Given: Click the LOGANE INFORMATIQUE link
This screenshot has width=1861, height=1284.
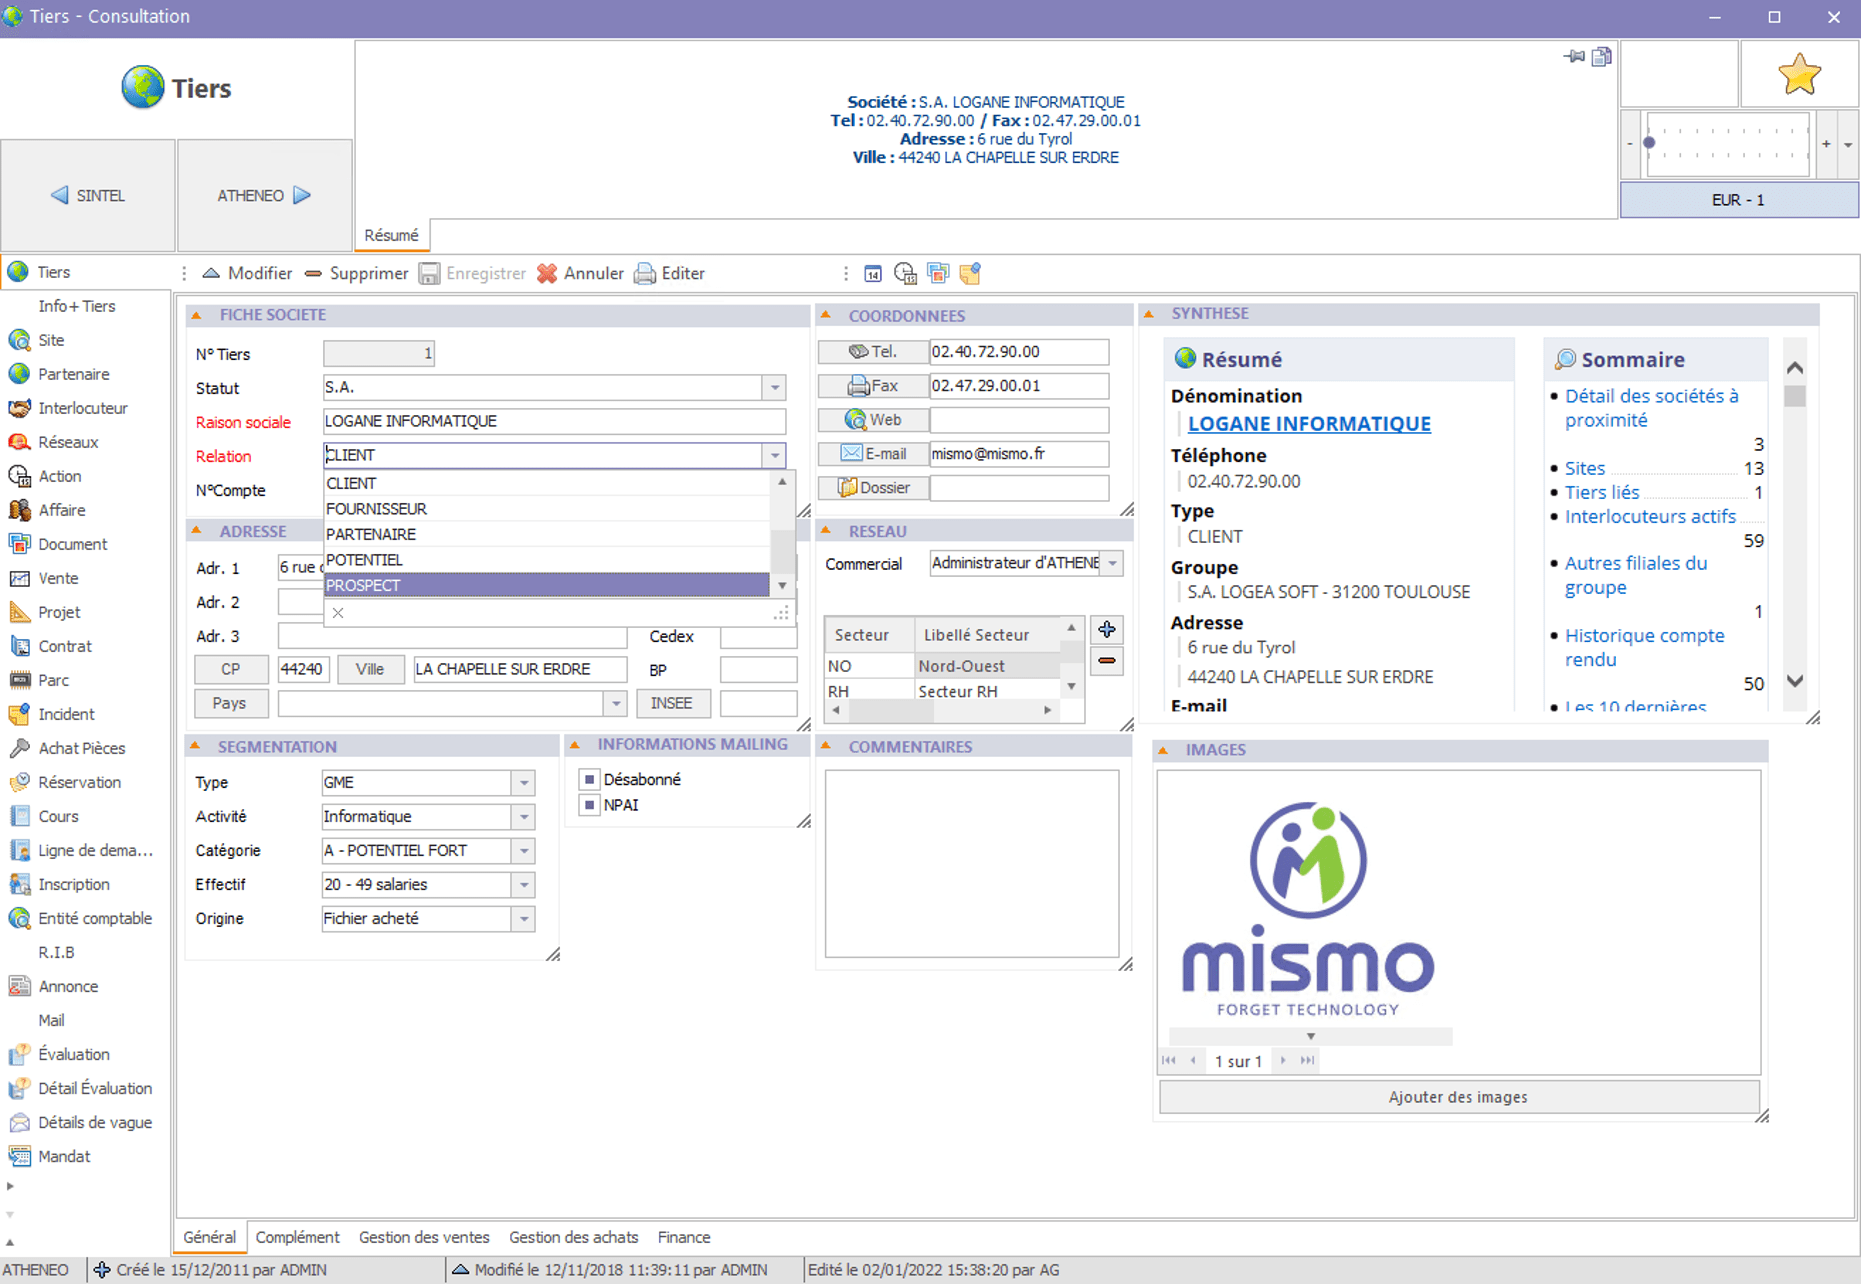Looking at the screenshot, I should [1309, 424].
